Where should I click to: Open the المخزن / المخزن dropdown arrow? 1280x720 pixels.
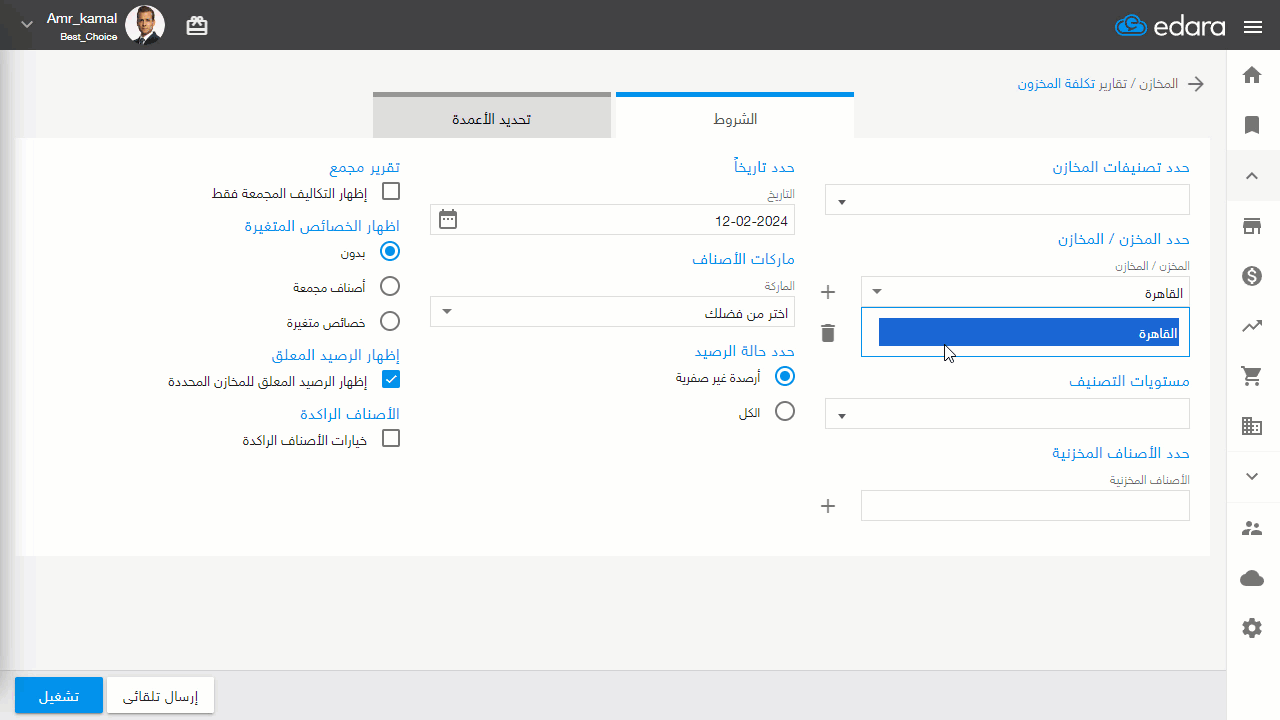(x=877, y=292)
